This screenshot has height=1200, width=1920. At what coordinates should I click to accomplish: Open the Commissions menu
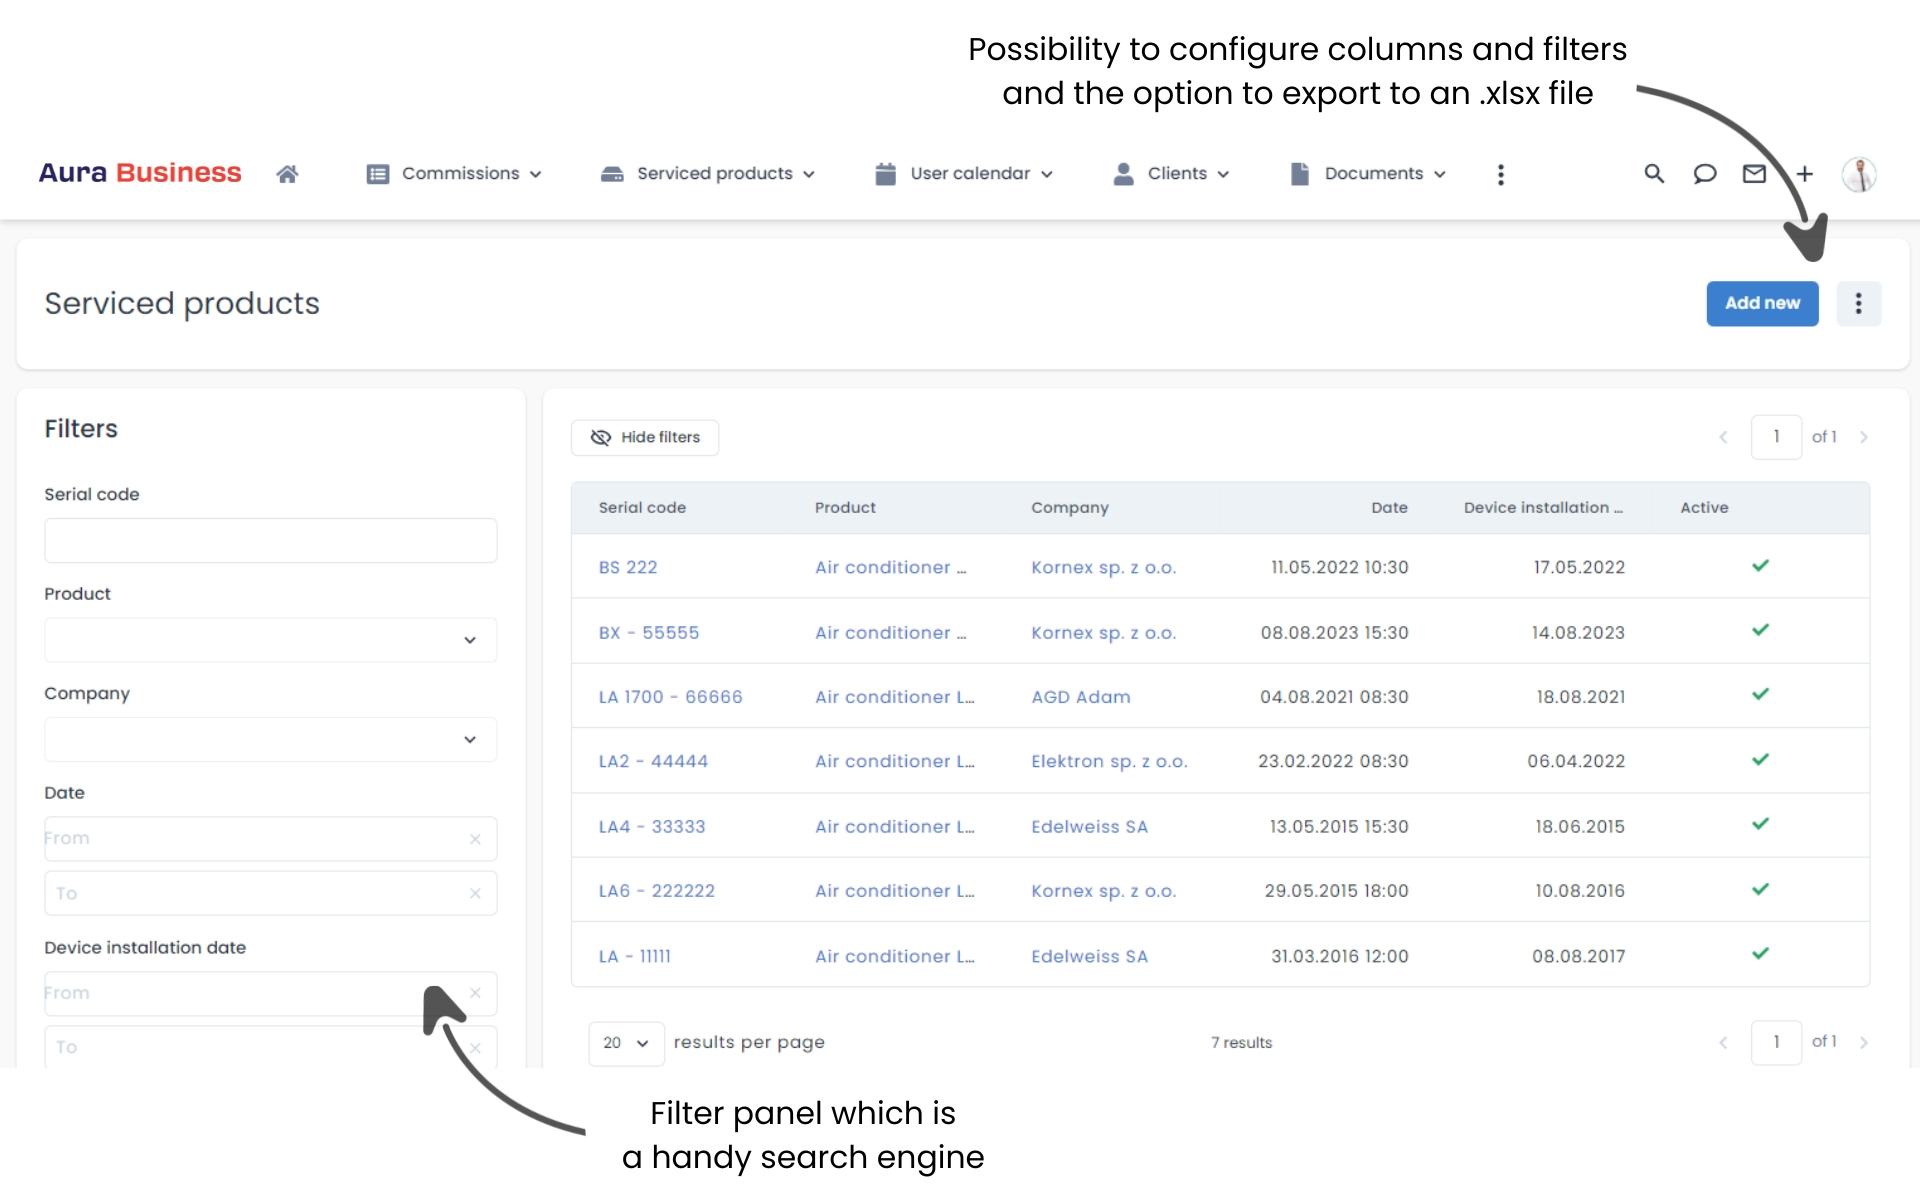tap(454, 174)
